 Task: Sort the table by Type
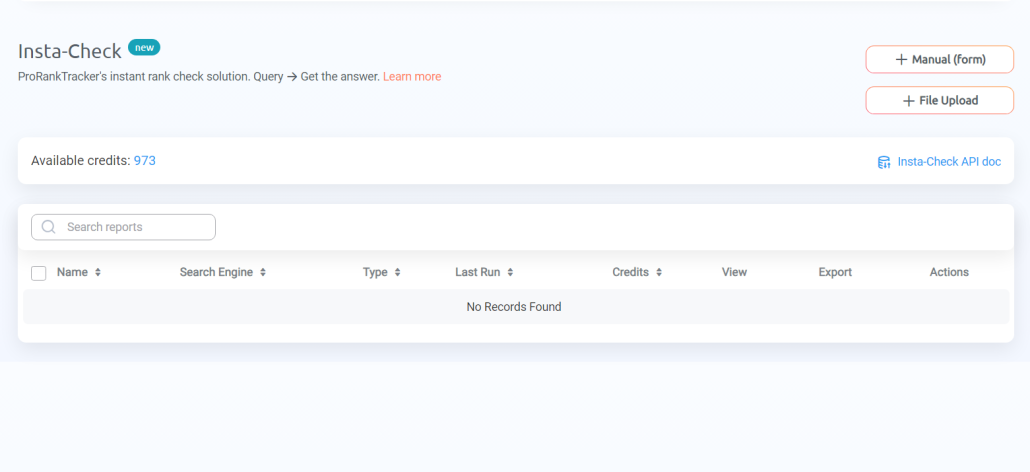382,272
